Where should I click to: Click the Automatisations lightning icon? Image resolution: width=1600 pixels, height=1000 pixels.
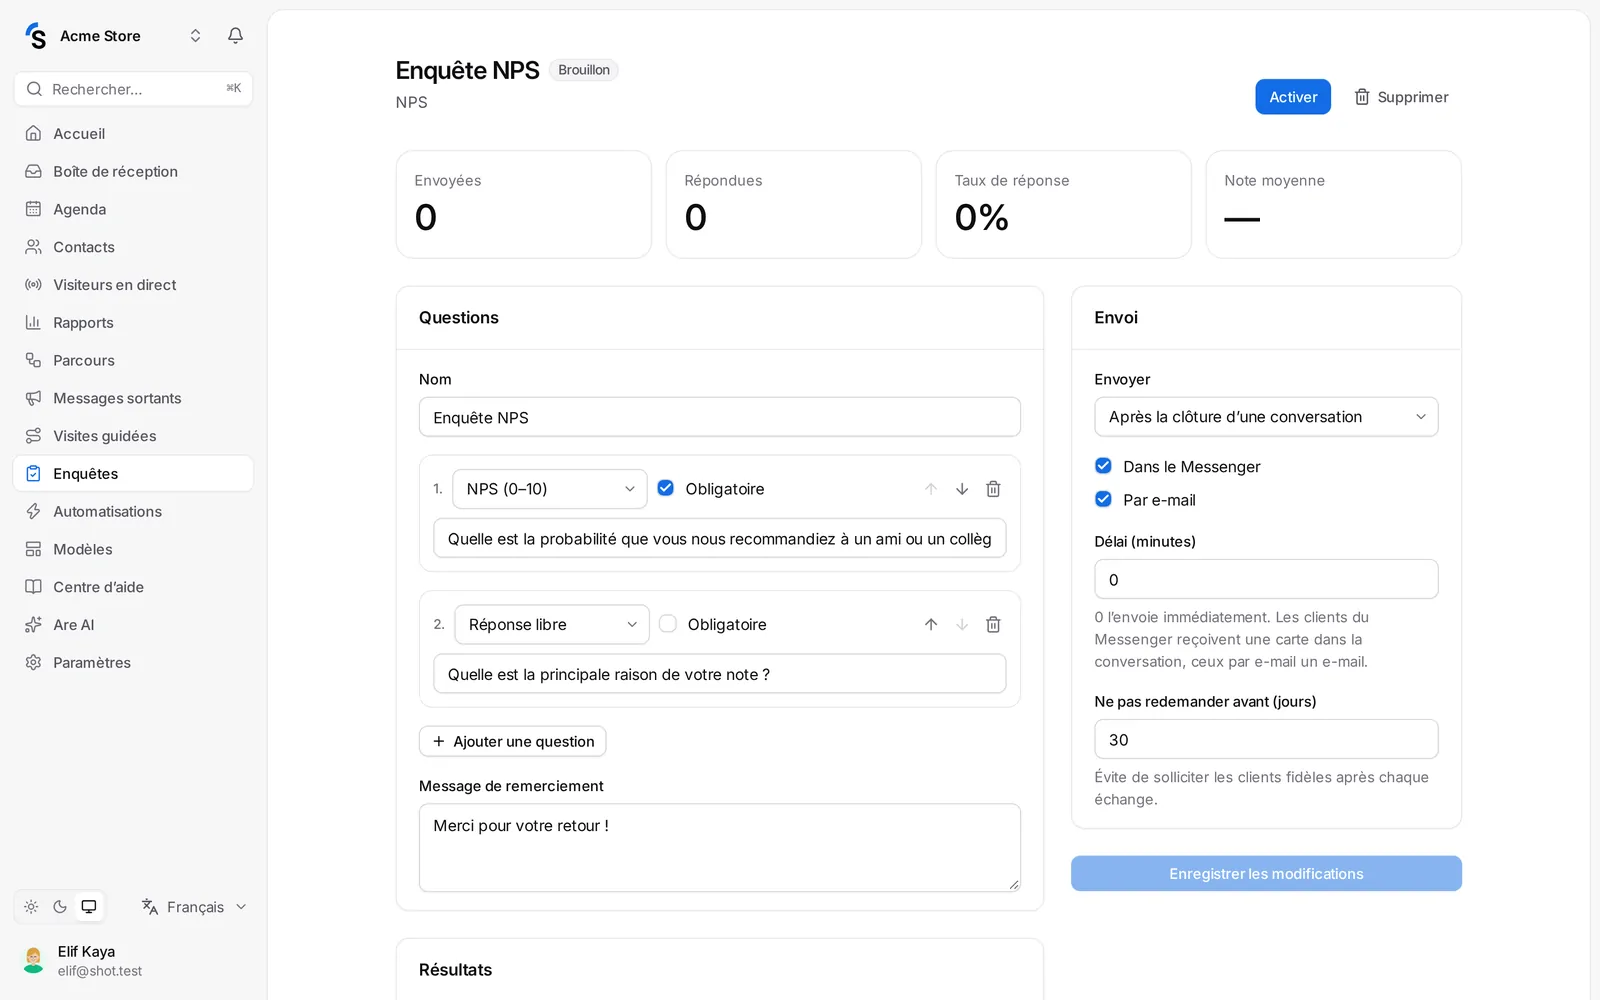tap(33, 511)
